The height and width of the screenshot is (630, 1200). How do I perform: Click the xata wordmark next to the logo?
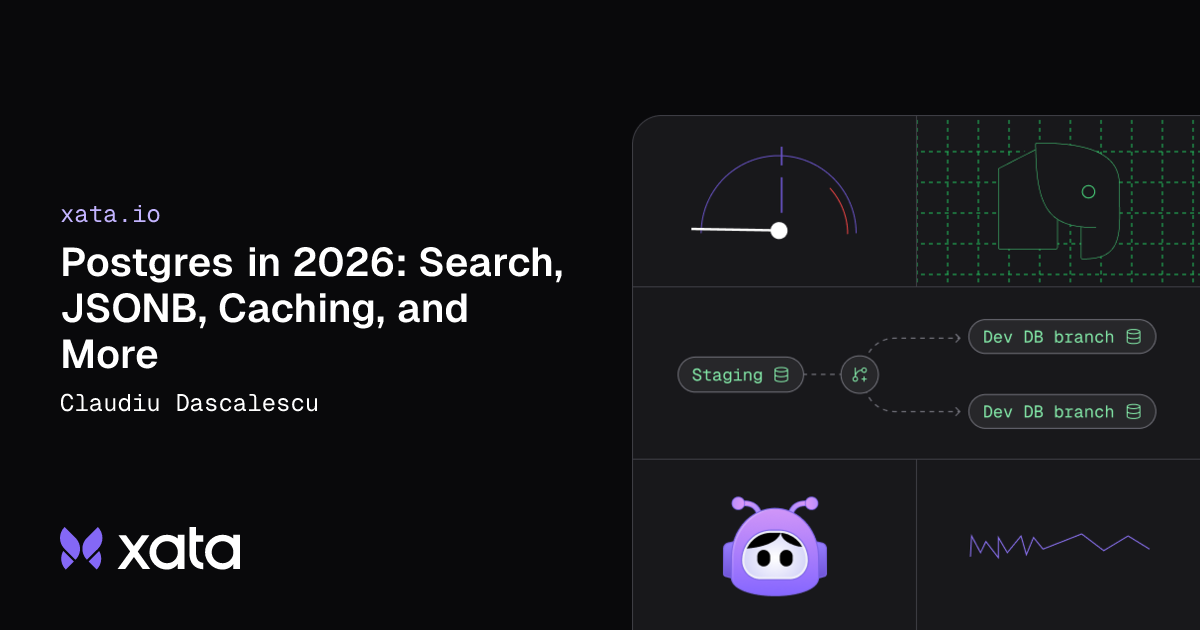[x=180, y=549]
